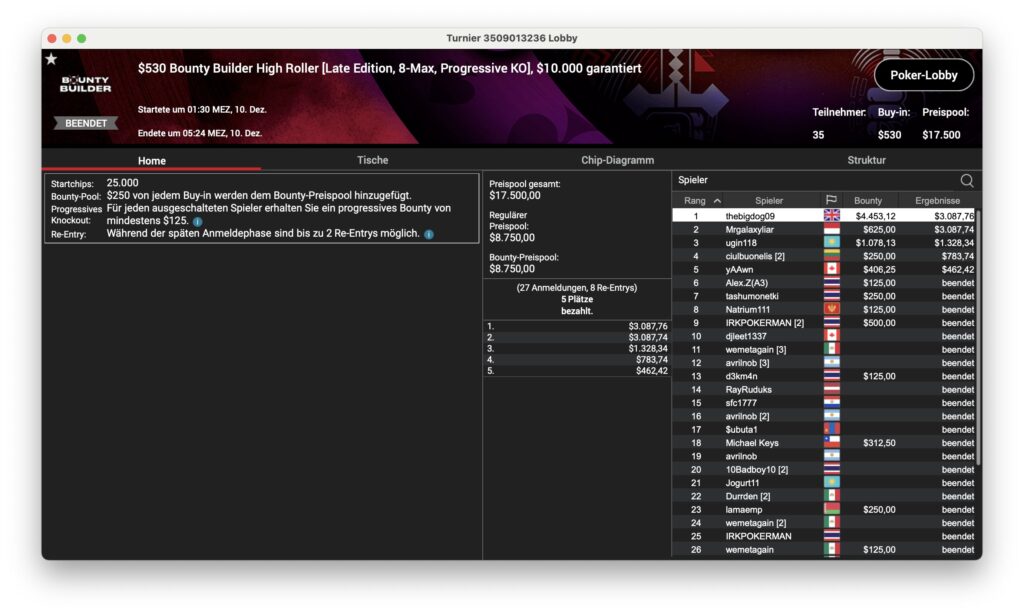Select player row 10Badboy10 [2]
Screen dimensions: 1024x615
pyautogui.click(x=824, y=469)
